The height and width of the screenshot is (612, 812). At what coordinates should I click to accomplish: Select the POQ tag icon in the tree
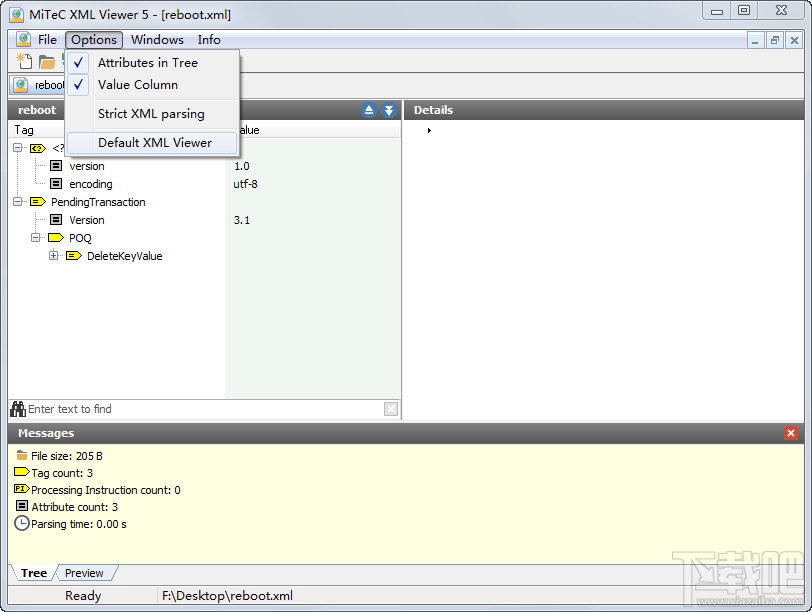55,238
